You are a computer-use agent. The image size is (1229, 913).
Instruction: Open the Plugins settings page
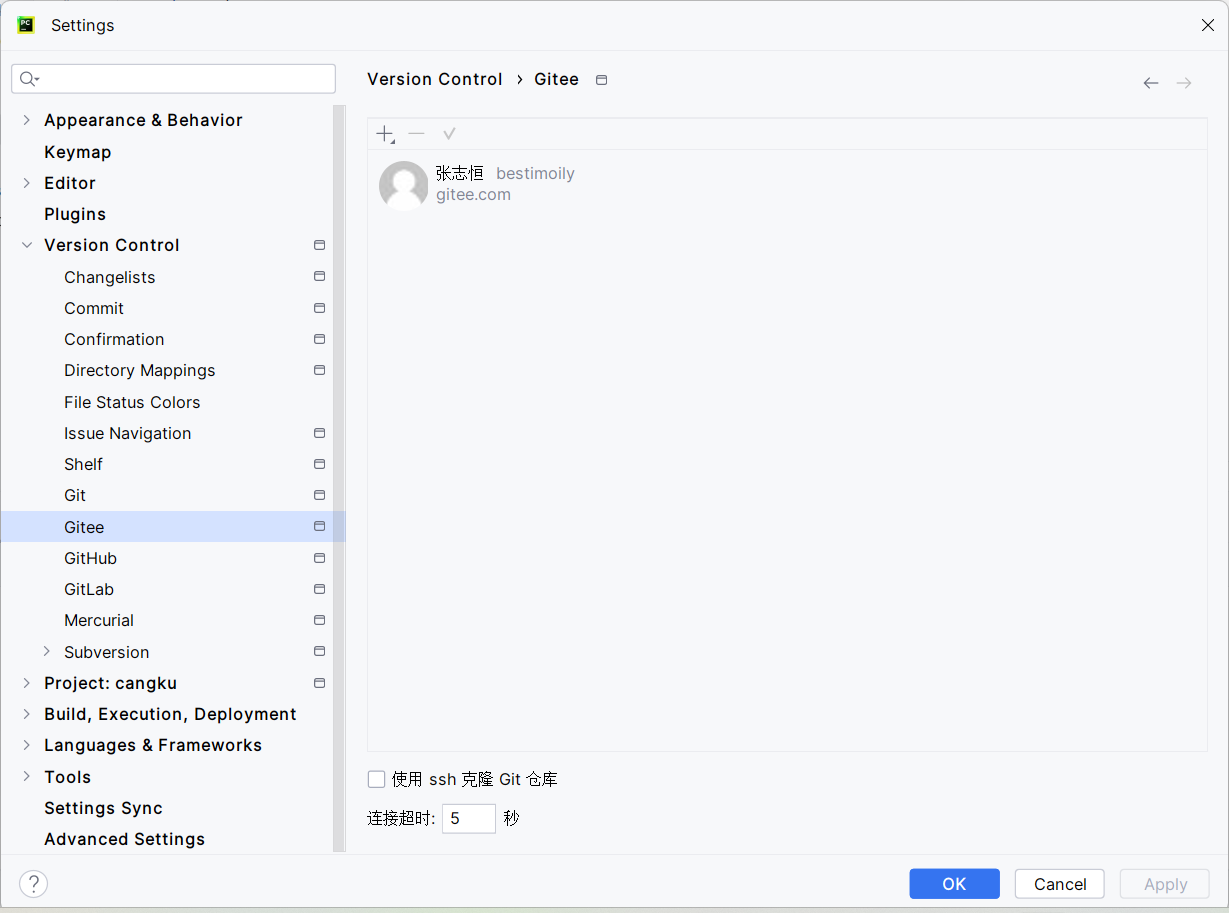pos(75,214)
